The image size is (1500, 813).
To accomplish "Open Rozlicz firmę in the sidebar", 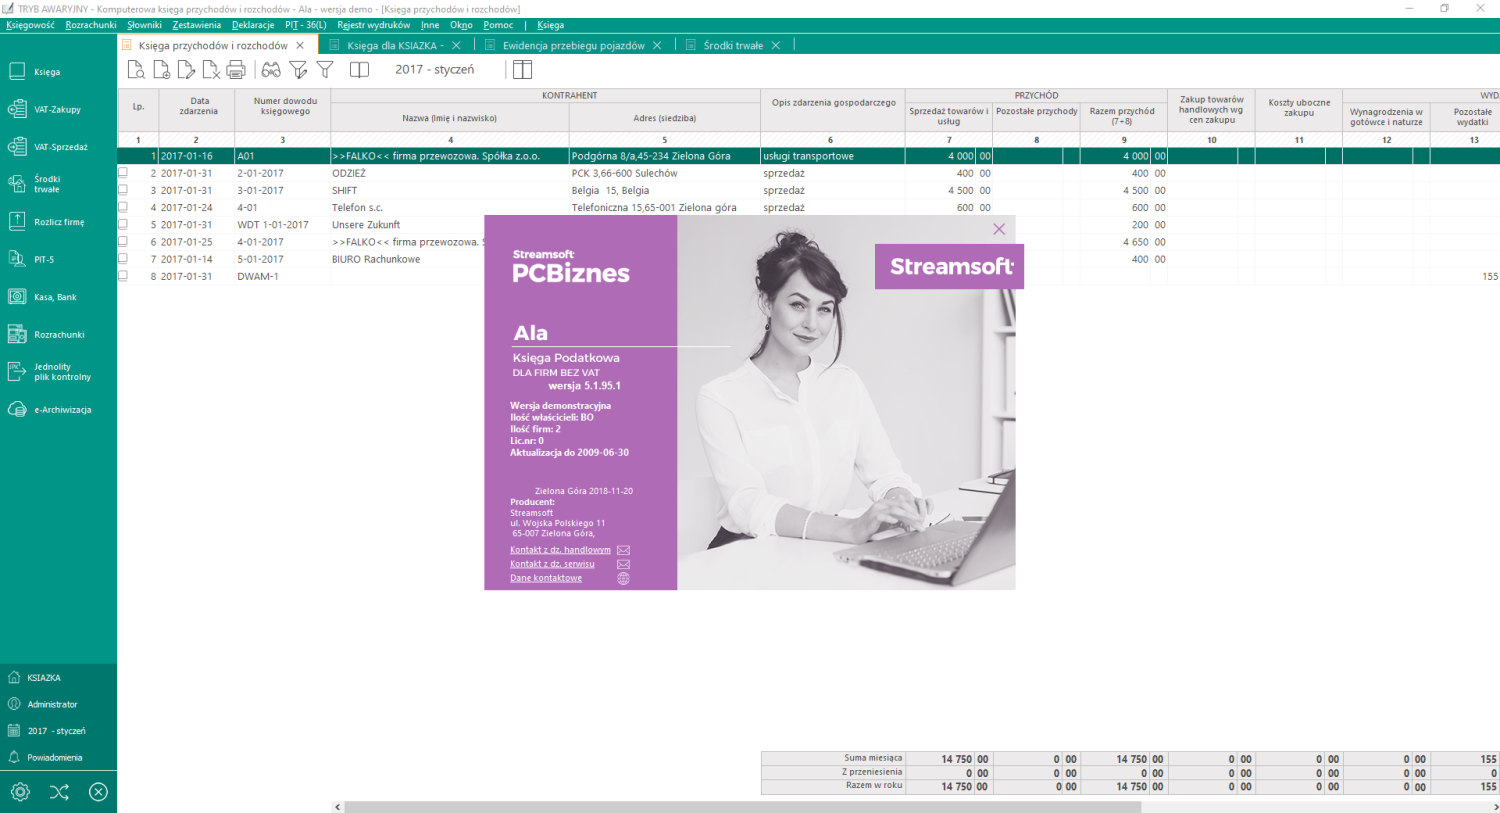I will [47, 222].
